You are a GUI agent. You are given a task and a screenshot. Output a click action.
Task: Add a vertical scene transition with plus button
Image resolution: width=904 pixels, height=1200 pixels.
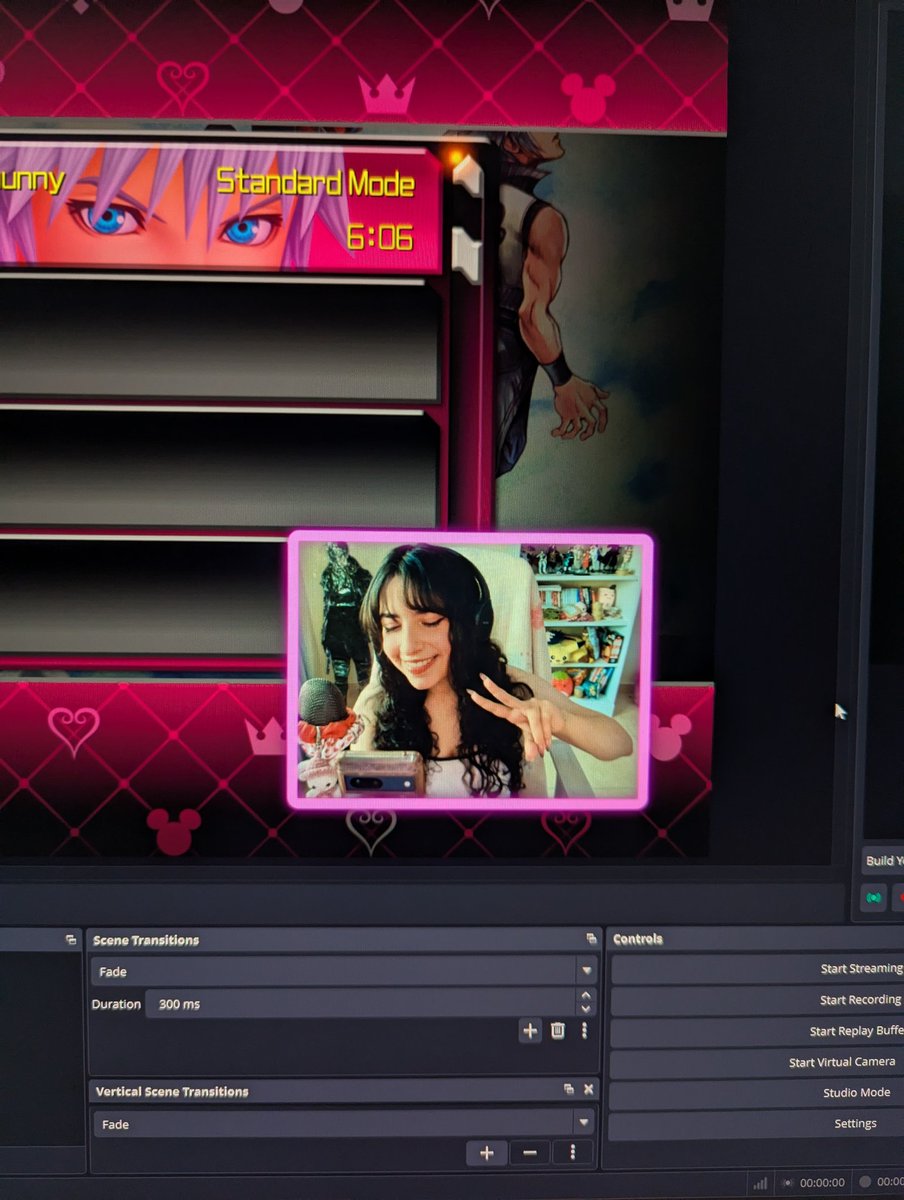pos(486,1153)
